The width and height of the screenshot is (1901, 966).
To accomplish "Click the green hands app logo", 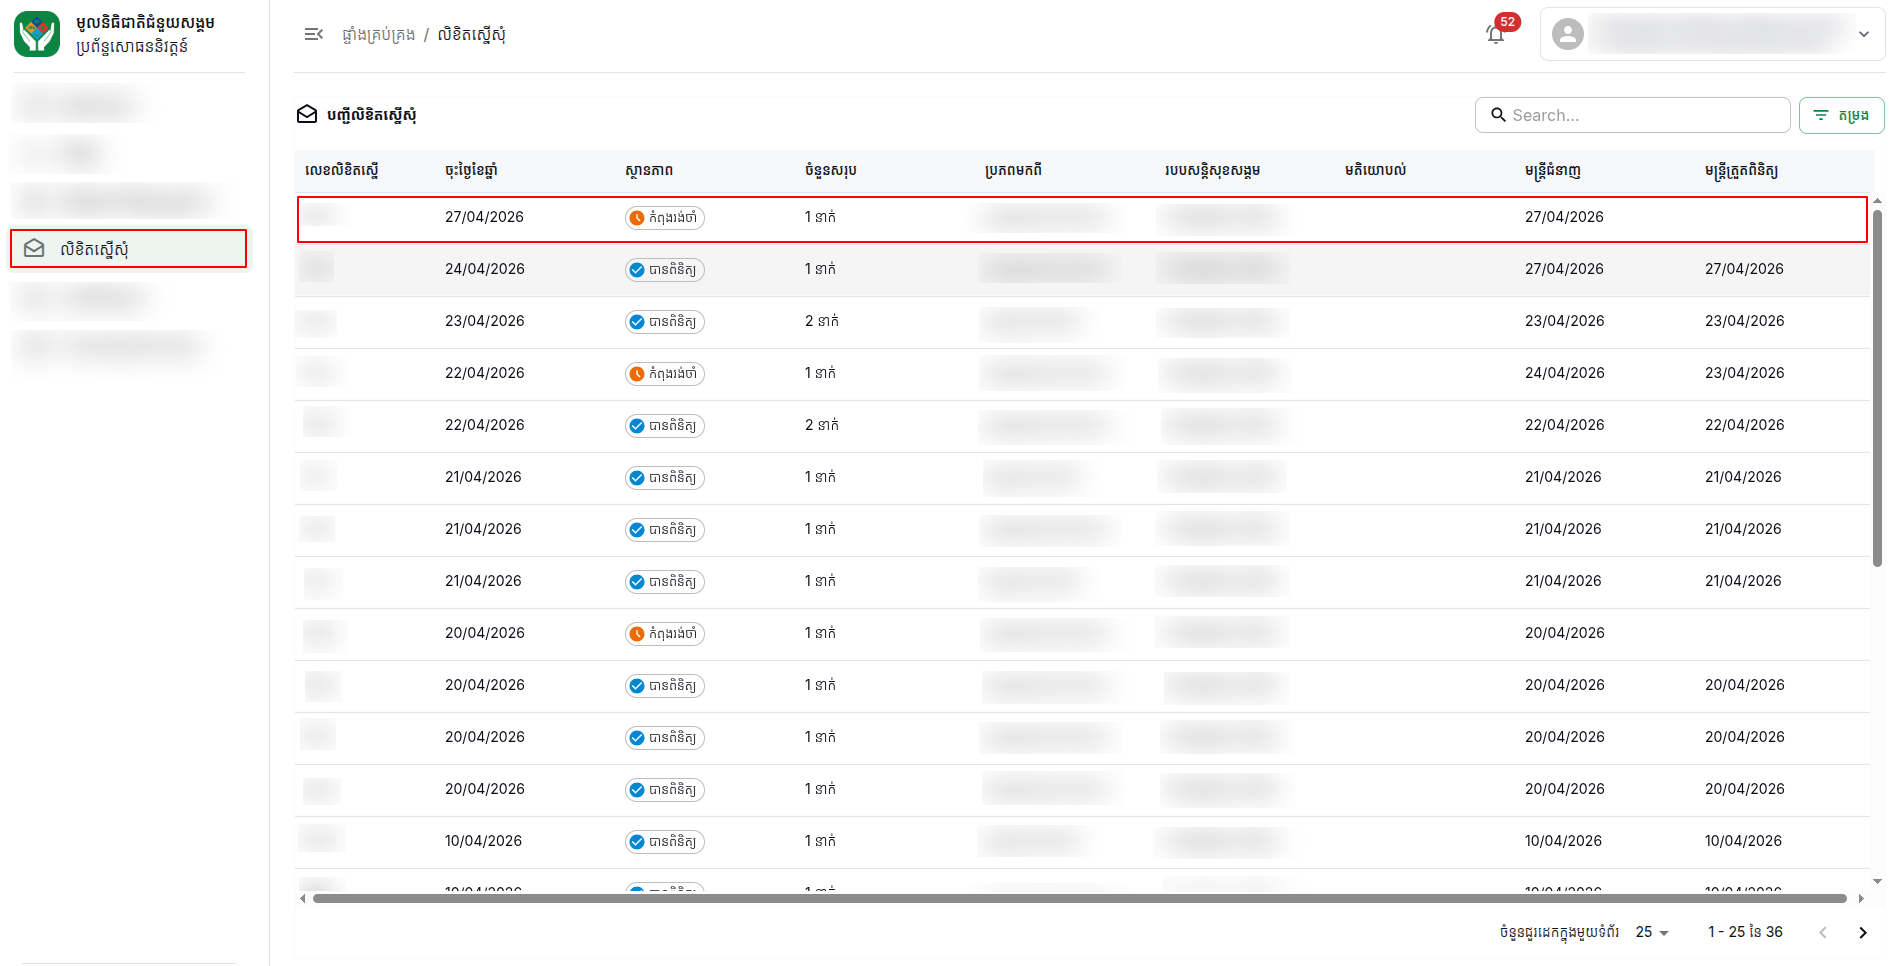I will (x=37, y=34).
